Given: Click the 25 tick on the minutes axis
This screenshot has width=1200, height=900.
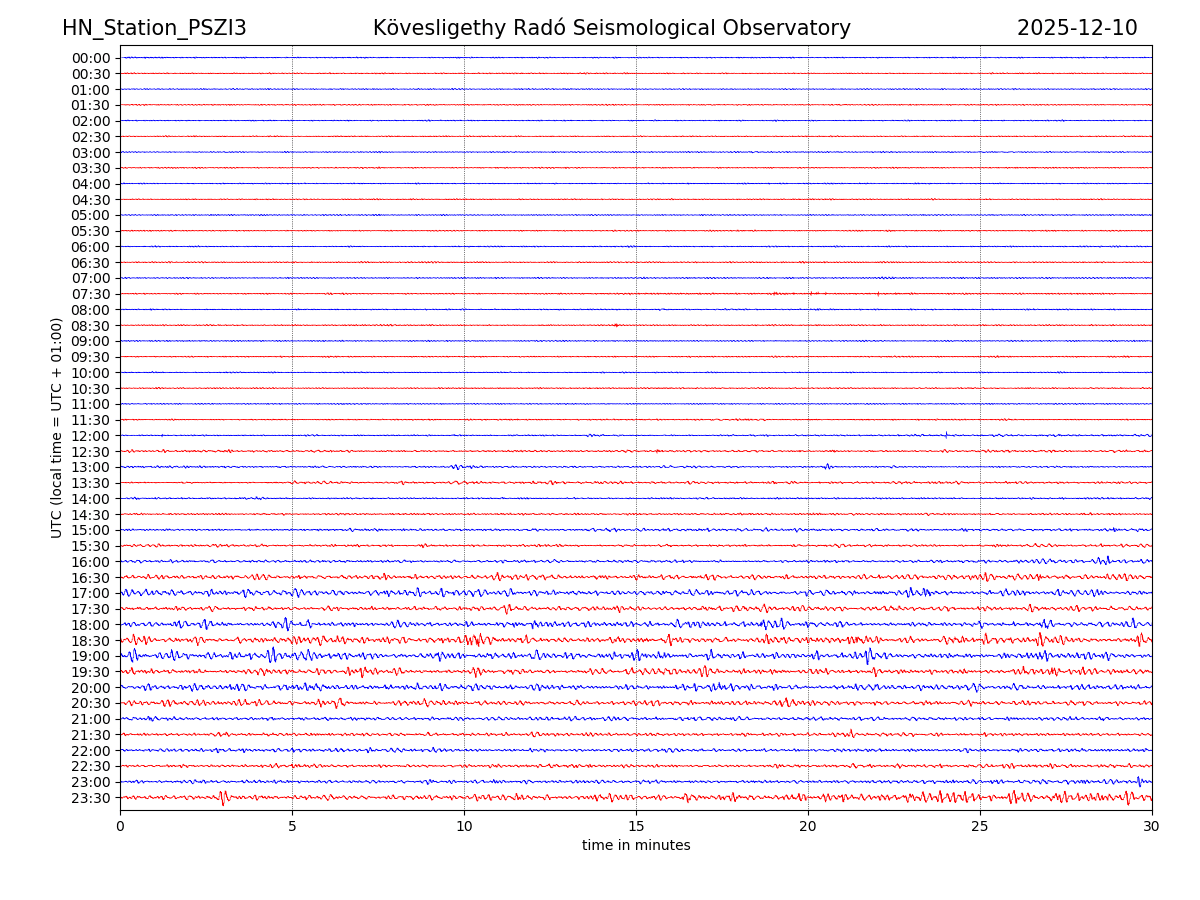Looking at the screenshot, I should [x=980, y=826].
